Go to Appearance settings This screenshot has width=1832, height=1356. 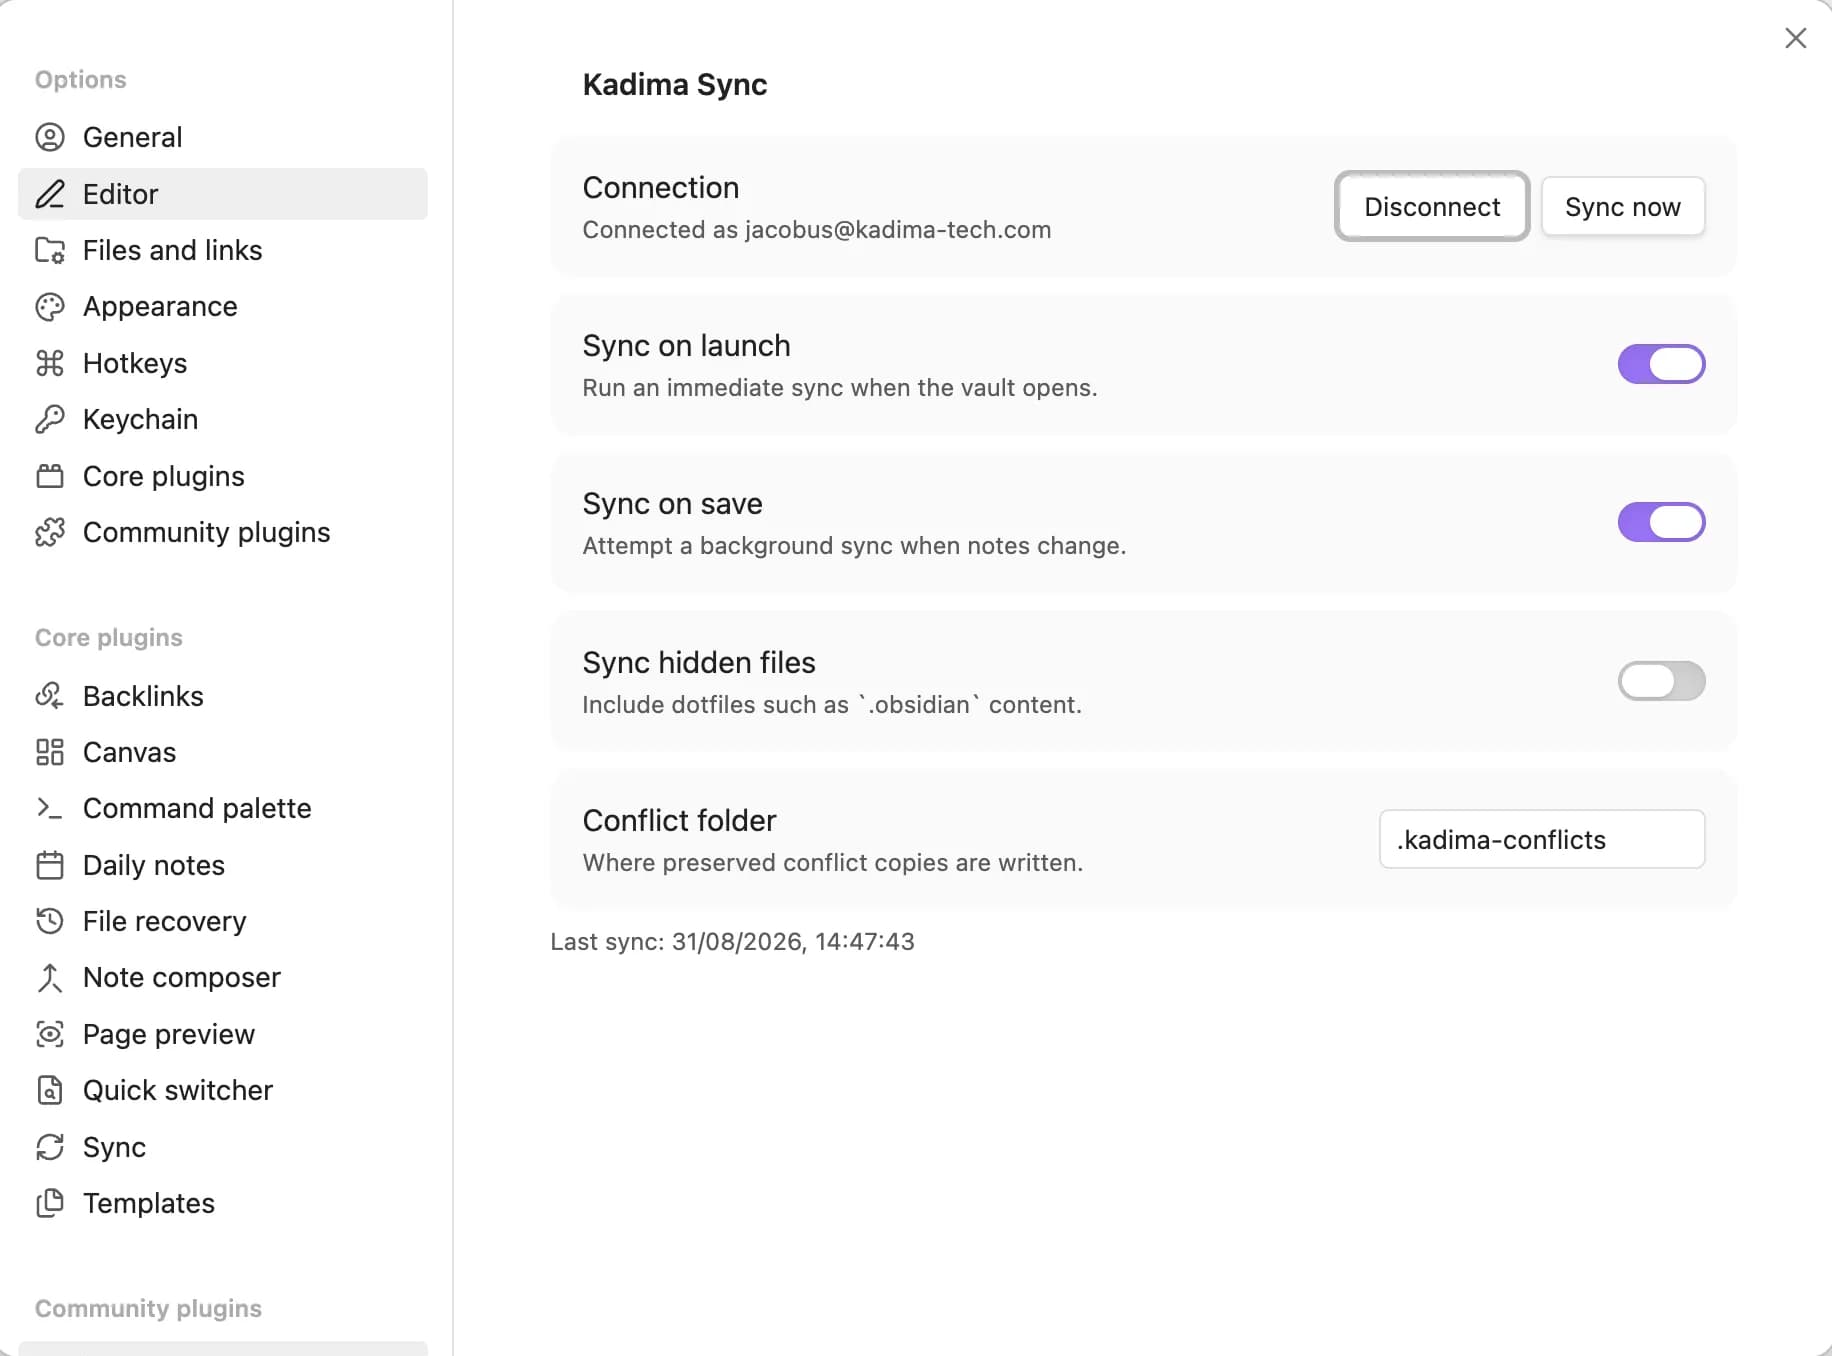tap(223, 307)
